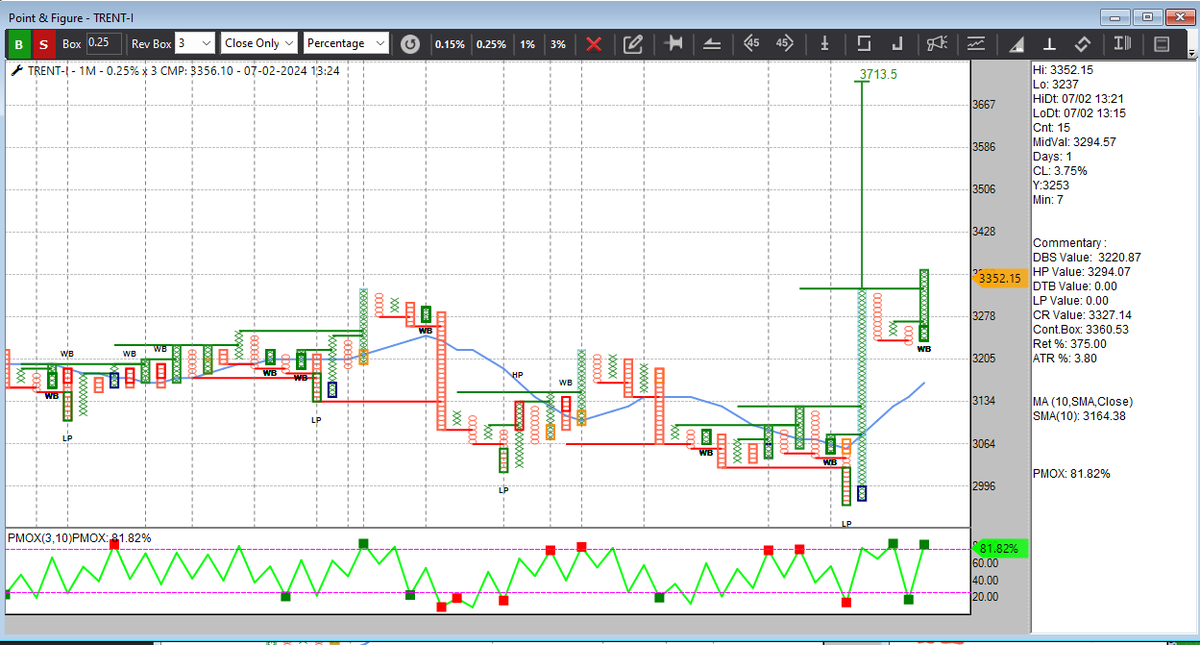Maximize the Point & Figure window
The width and height of the screenshot is (1200, 645).
[x=1146, y=17]
